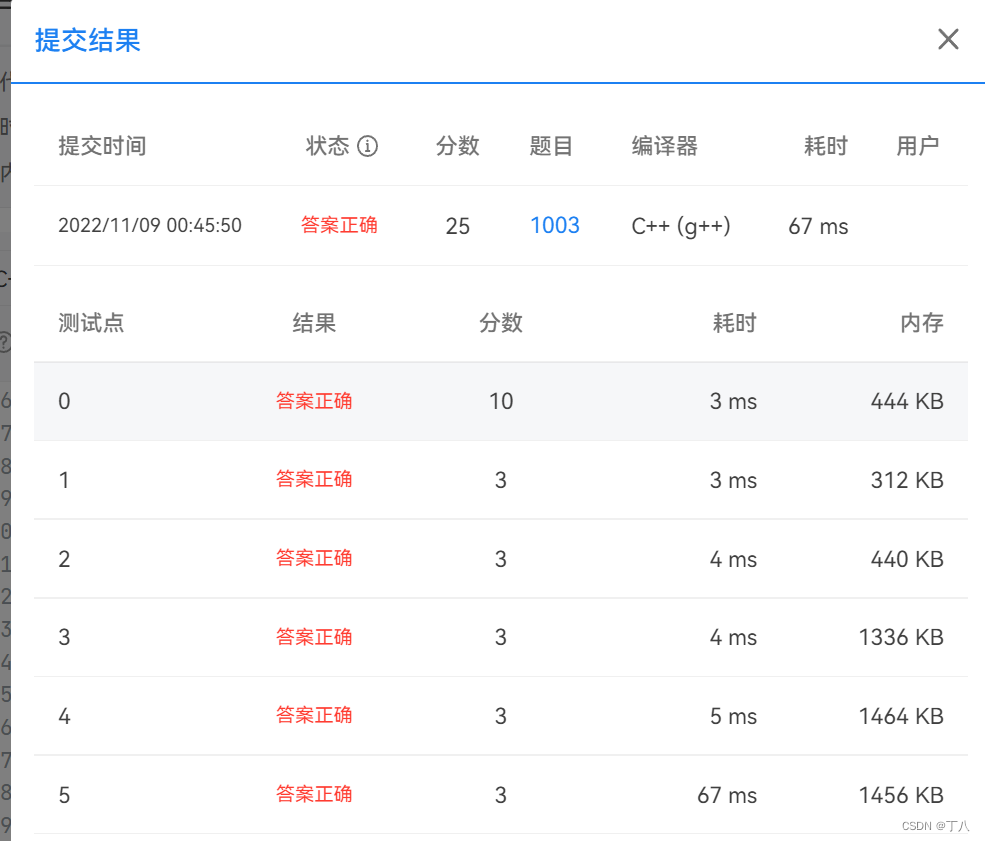This screenshot has width=985, height=841.
Task: Select test point 2's result text
Action: point(313,558)
